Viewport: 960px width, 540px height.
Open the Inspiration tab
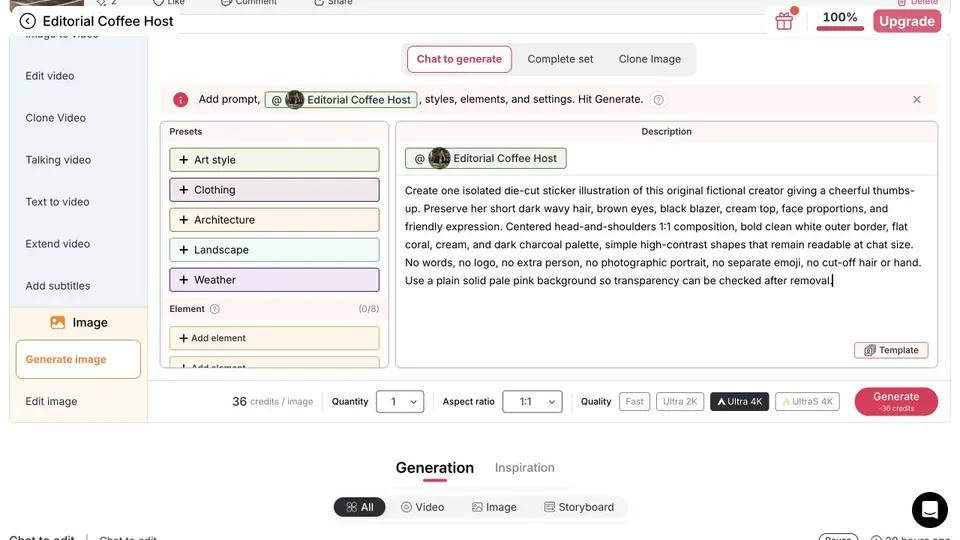pos(525,468)
